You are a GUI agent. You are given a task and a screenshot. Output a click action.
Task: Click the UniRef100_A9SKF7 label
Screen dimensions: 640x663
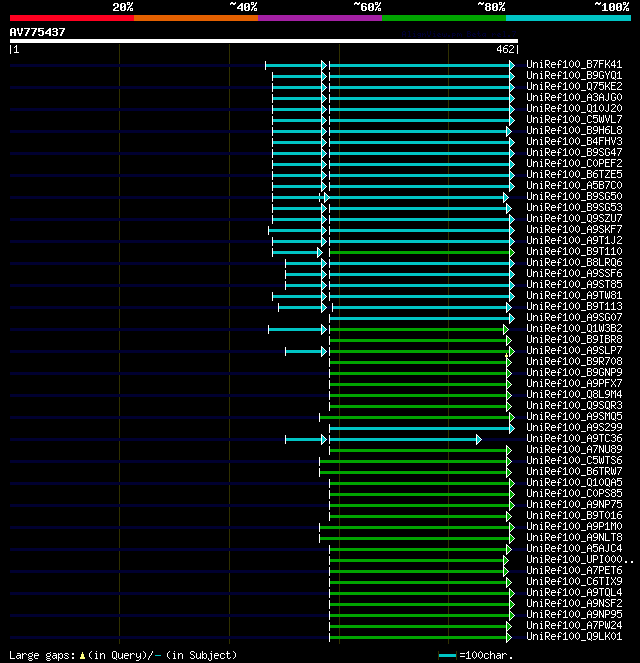point(574,229)
